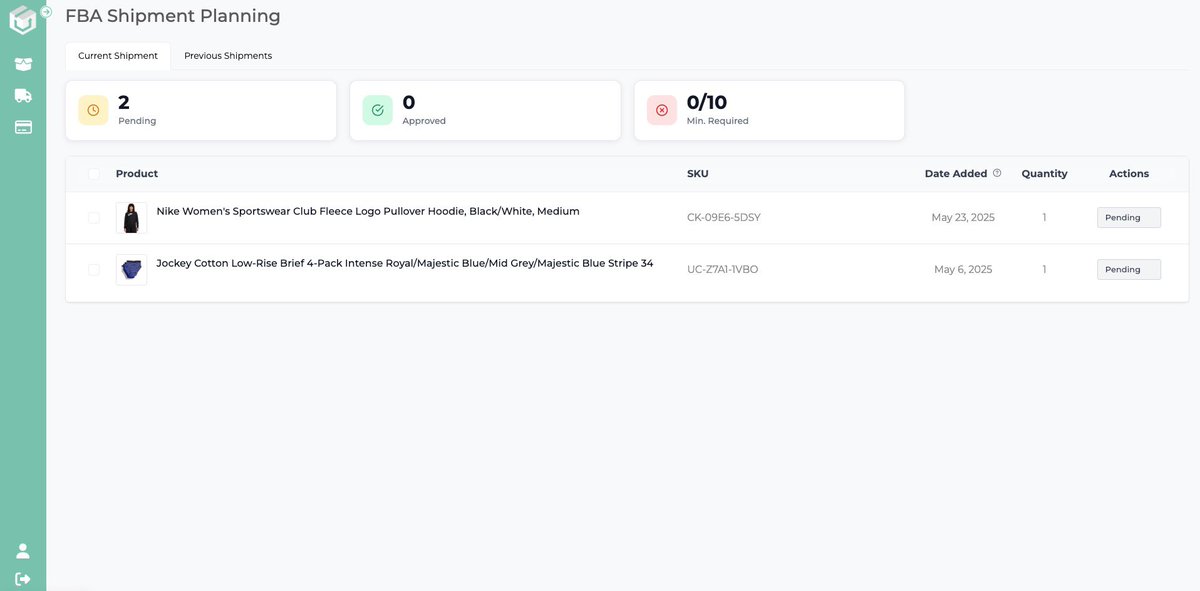Click the user profile icon at sidebar bottom
1200x591 pixels.
[22, 549]
